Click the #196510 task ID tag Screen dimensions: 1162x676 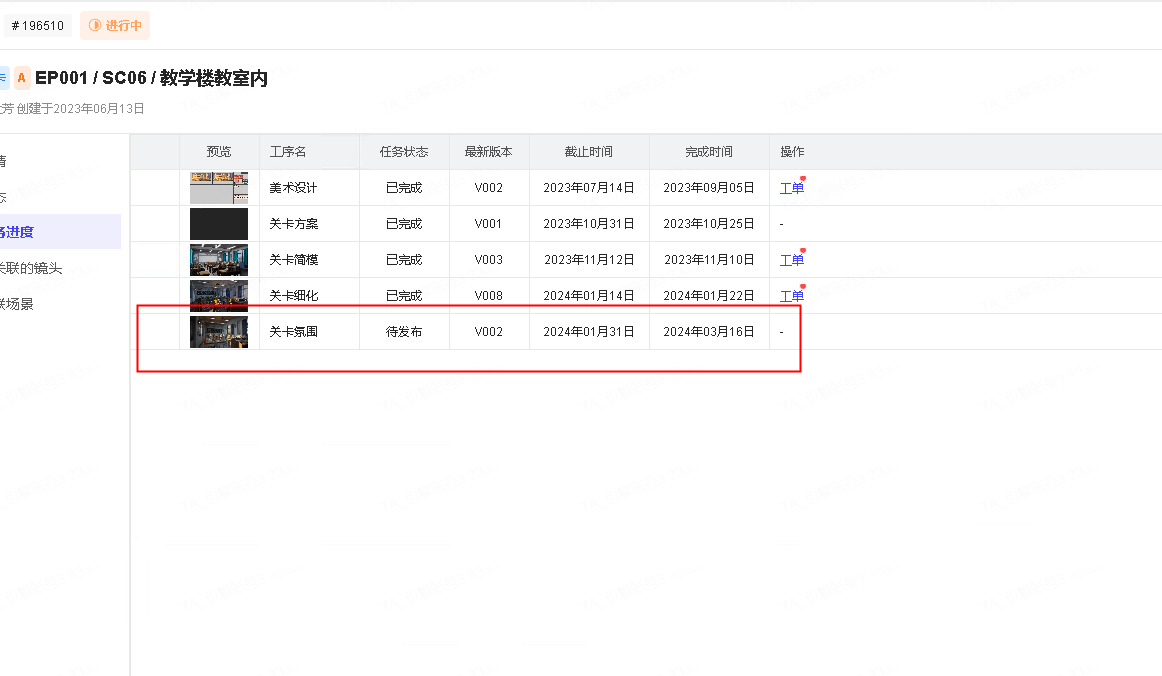coord(38,26)
